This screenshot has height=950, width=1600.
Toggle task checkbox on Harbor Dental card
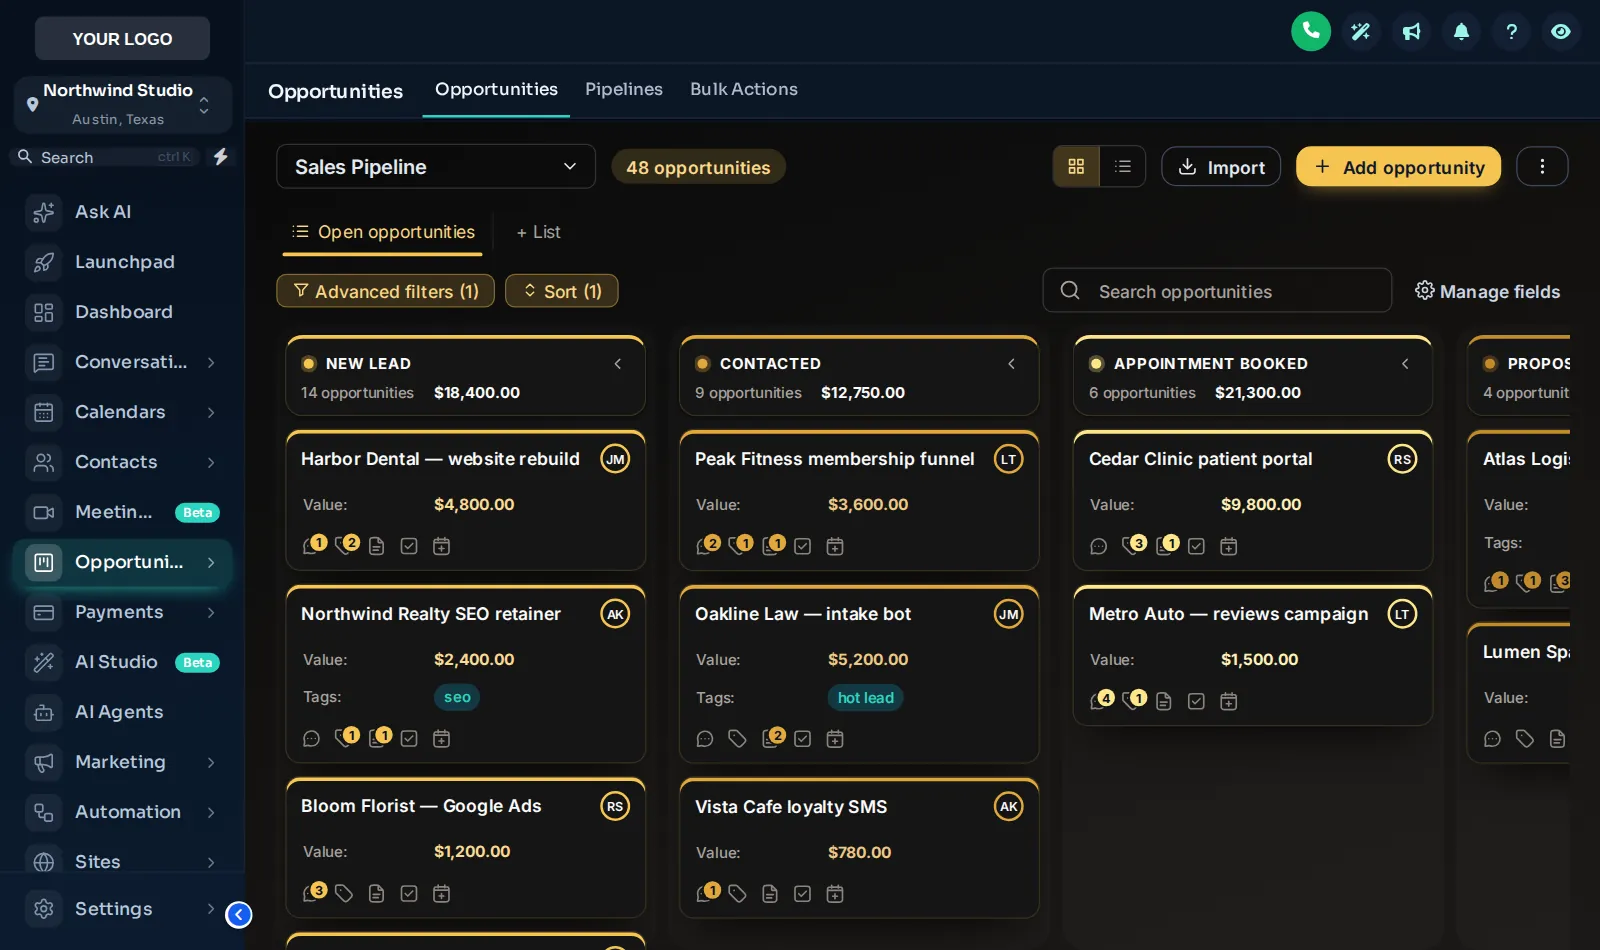[409, 546]
